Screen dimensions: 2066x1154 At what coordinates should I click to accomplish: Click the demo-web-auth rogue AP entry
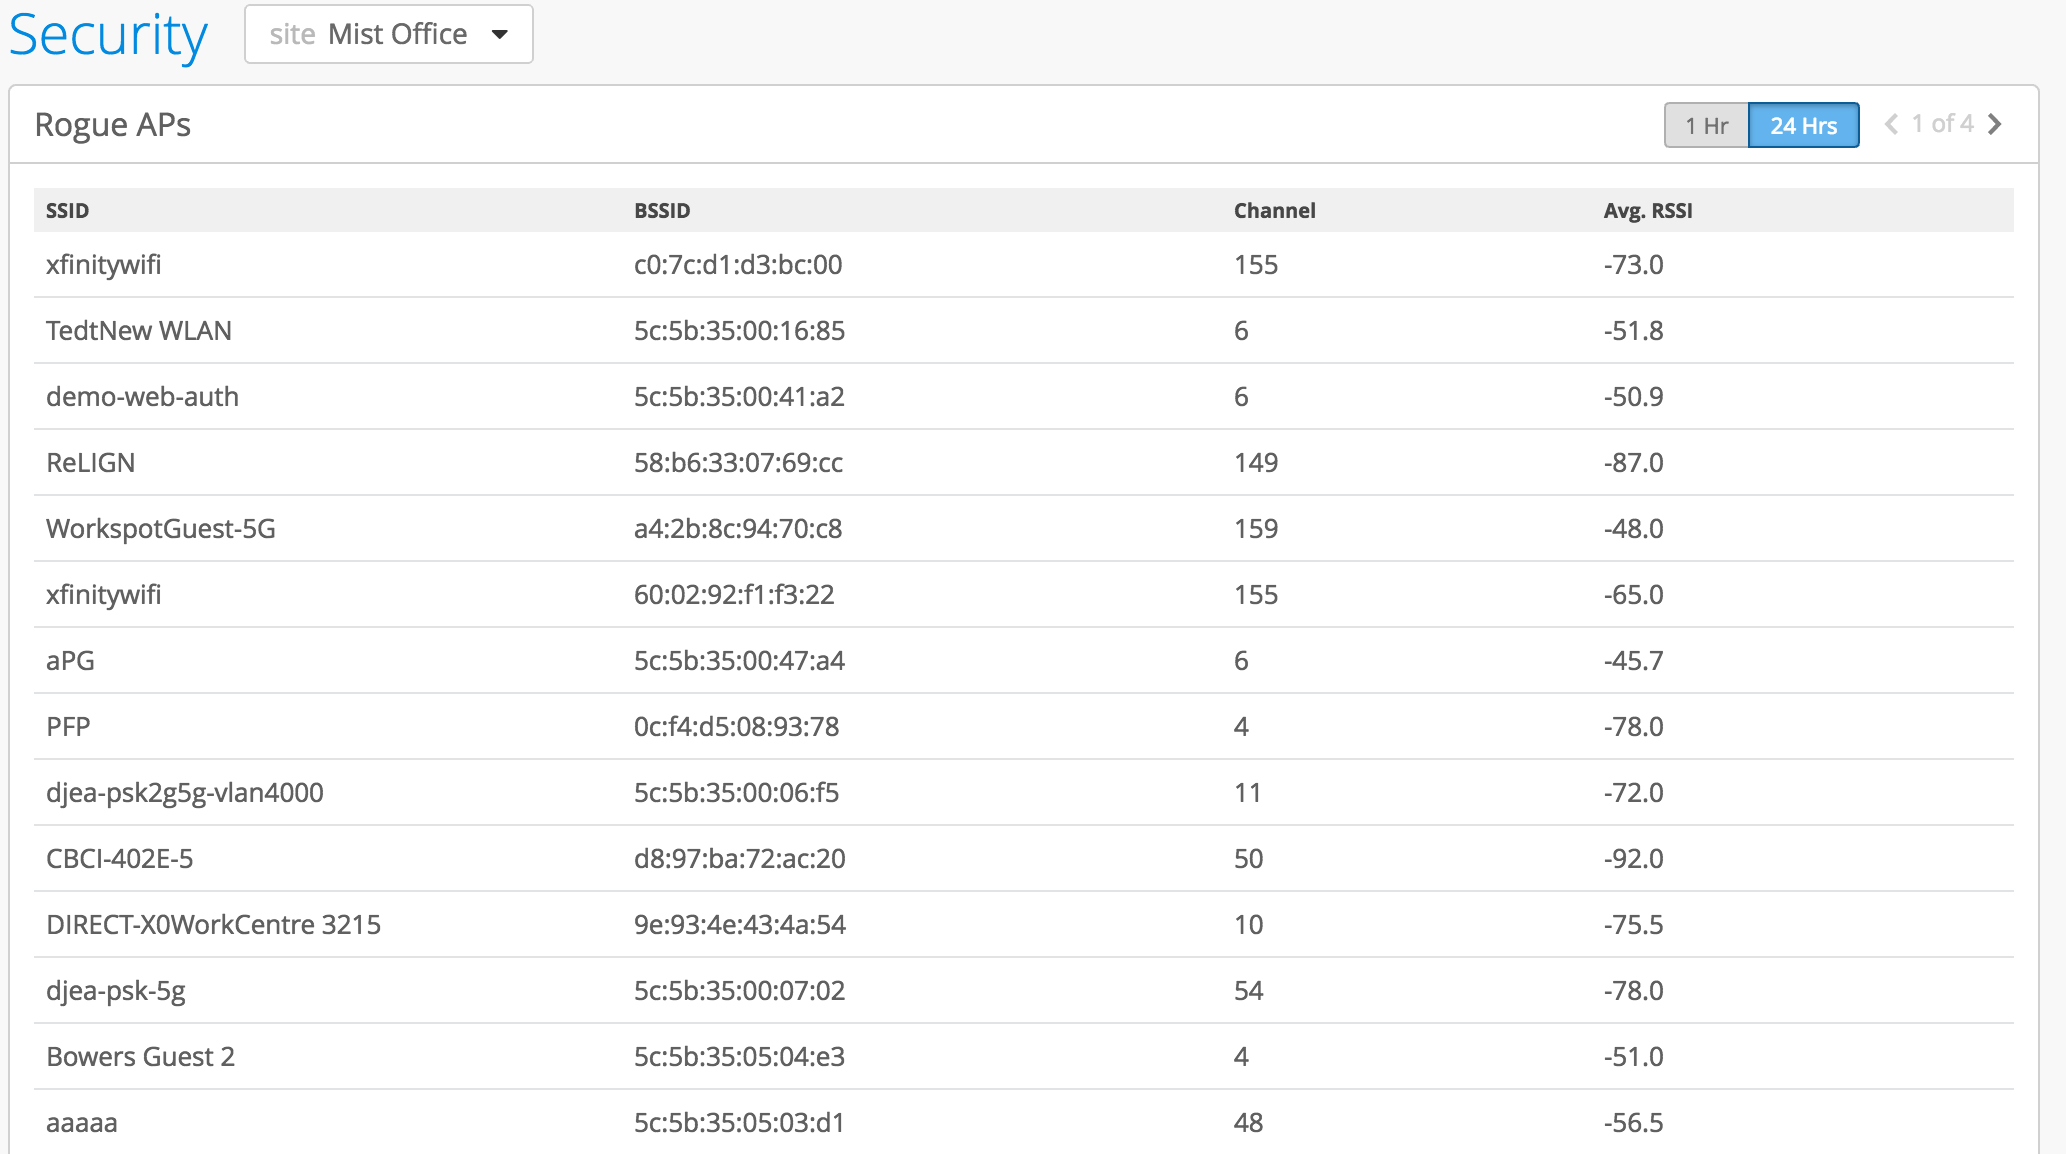pos(142,396)
